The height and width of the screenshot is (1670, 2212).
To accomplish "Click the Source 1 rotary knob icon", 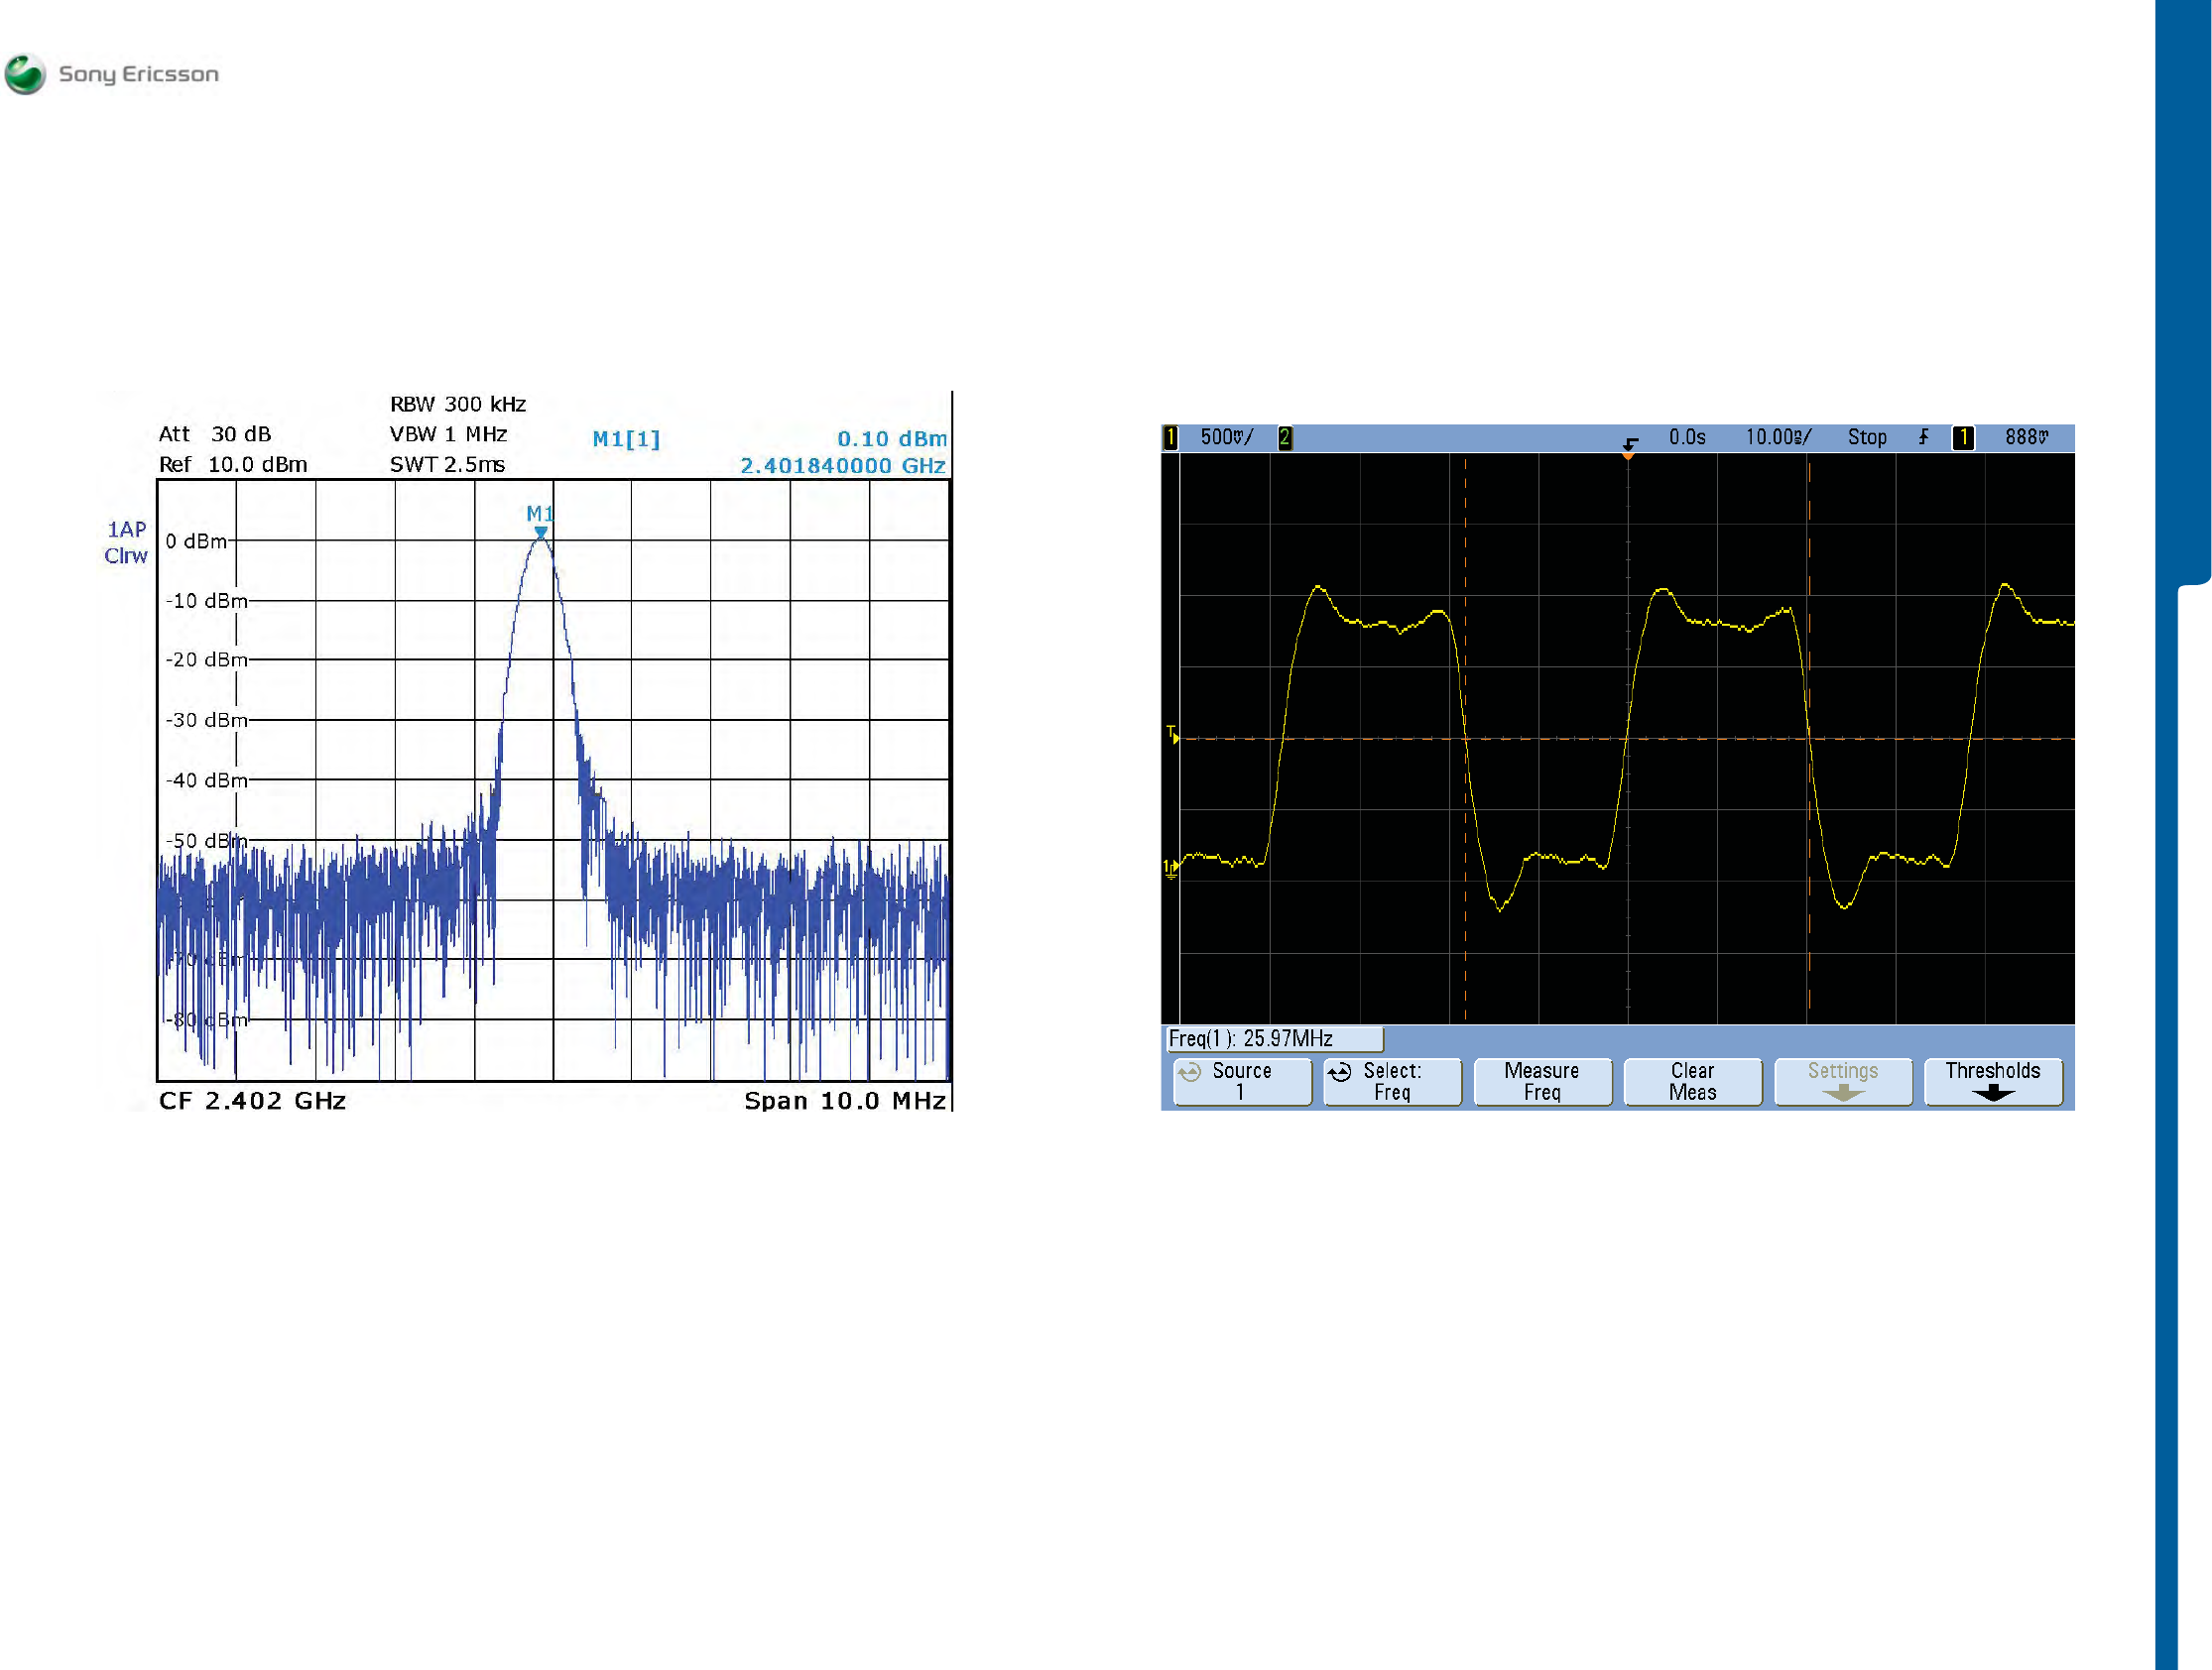I will click(x=1189, y=1073).
